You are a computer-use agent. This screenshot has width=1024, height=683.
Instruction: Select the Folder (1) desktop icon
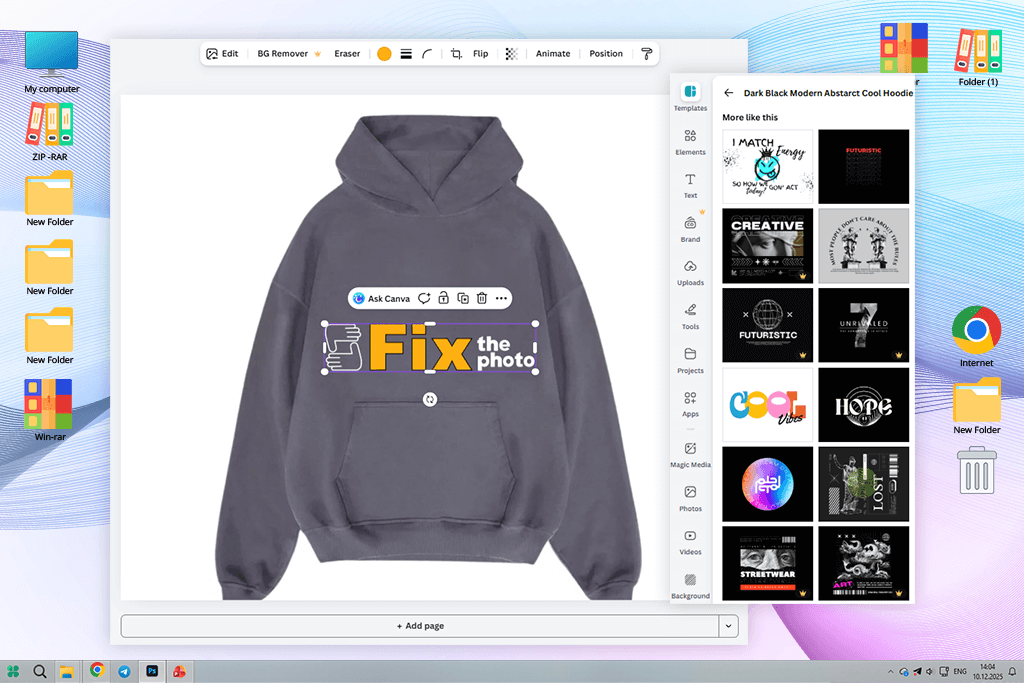click(x=978, y=57)
